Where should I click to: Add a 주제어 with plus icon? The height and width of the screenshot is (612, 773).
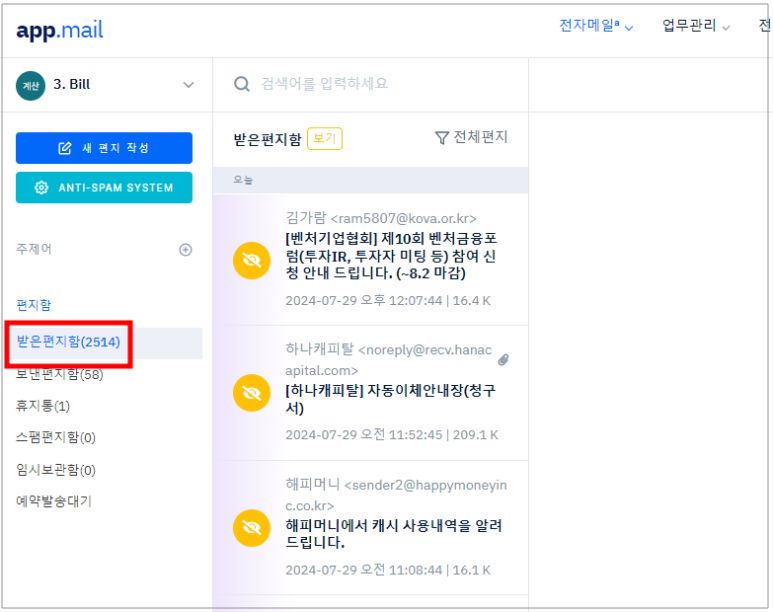pos(185,250)
